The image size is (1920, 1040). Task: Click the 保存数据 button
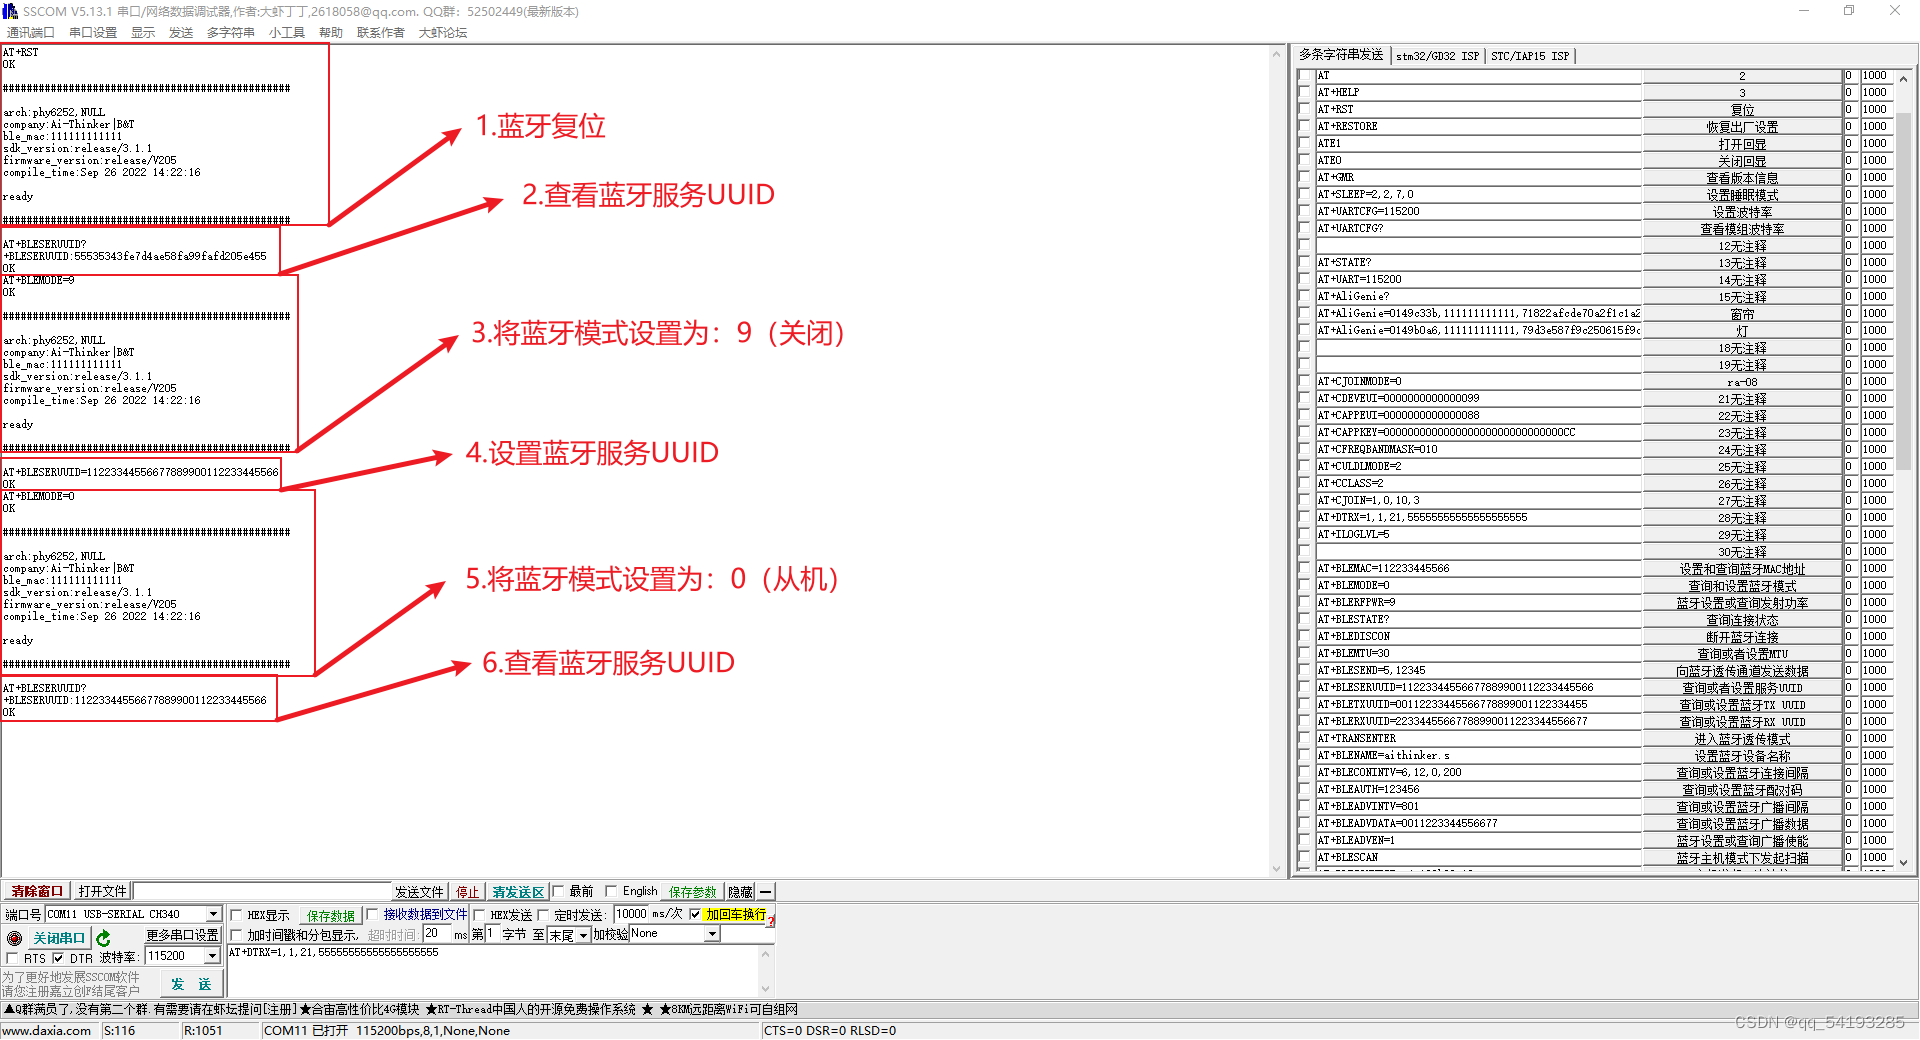pyautogui.click(x=331, y=915)
